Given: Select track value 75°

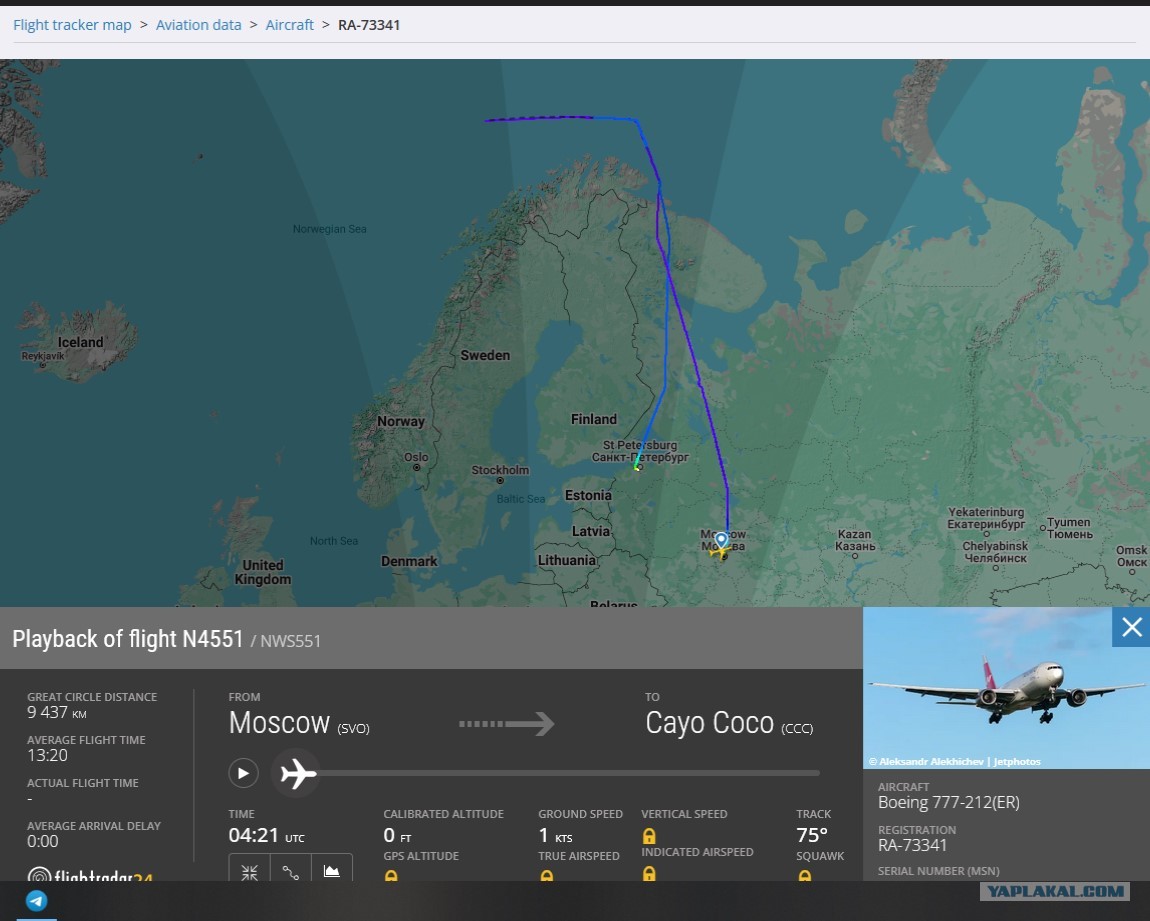Looking at the screenshot, I should tap(812, 835).
